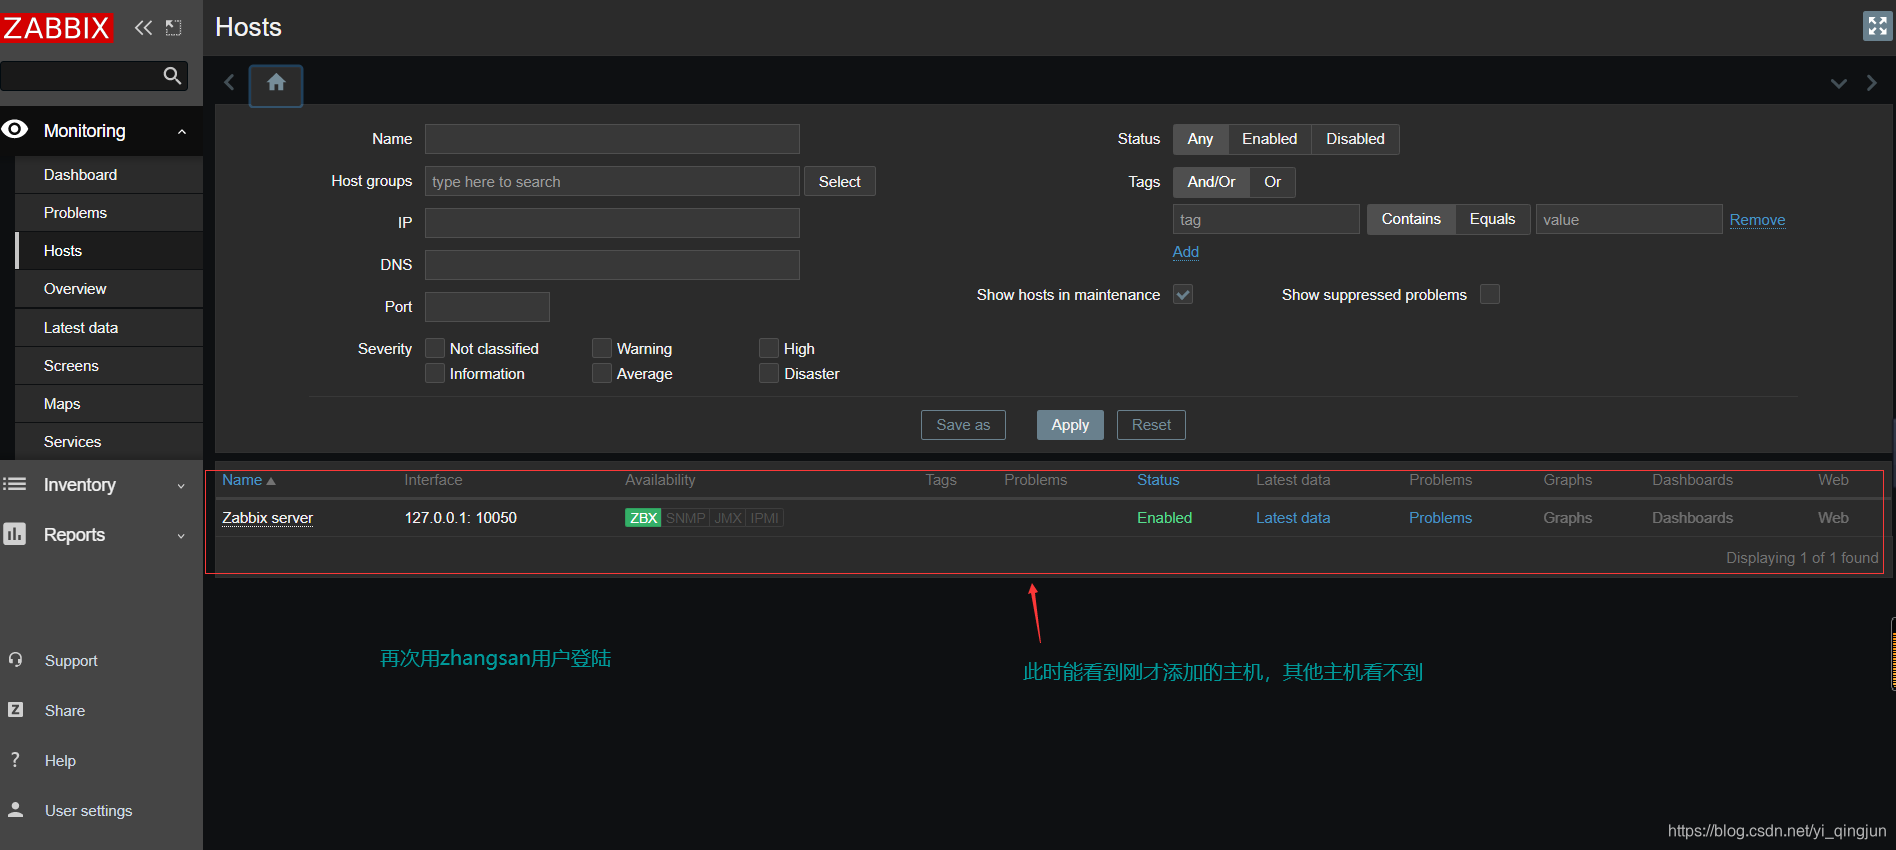Screen dimensions: 1896x850
Task: Click the Port input field
Action: (x=487, y=307)
